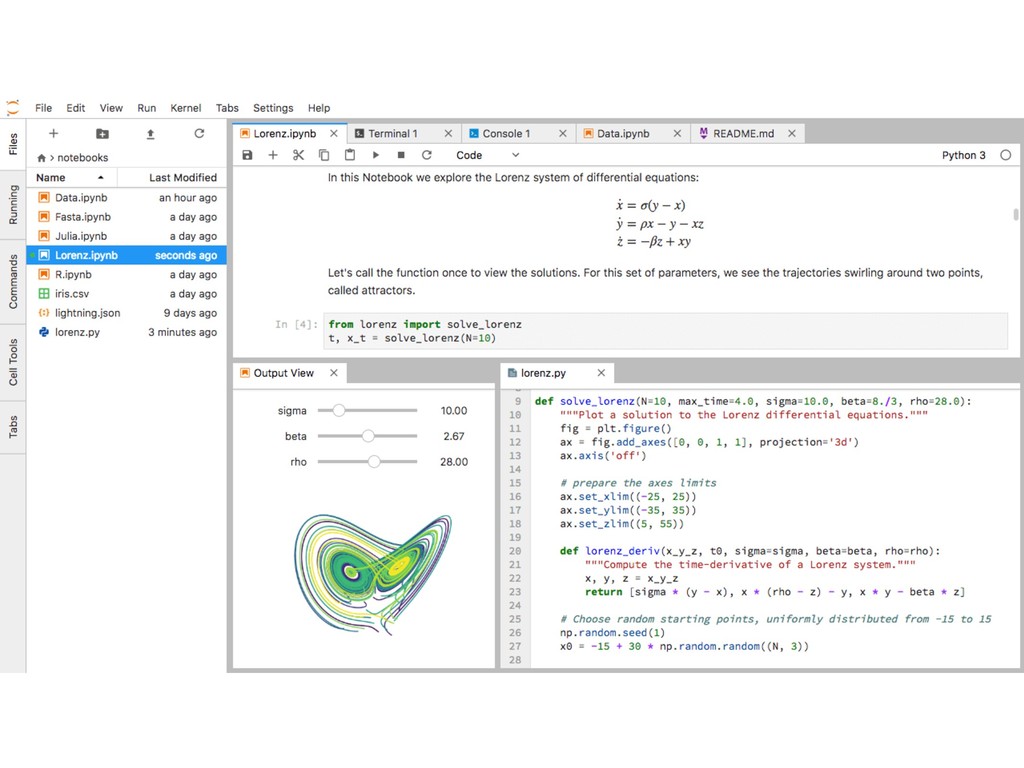Save the notebook with the disk icon
Screen dimensions: 1024x768
pyautogui.click(x=247, y=155)
